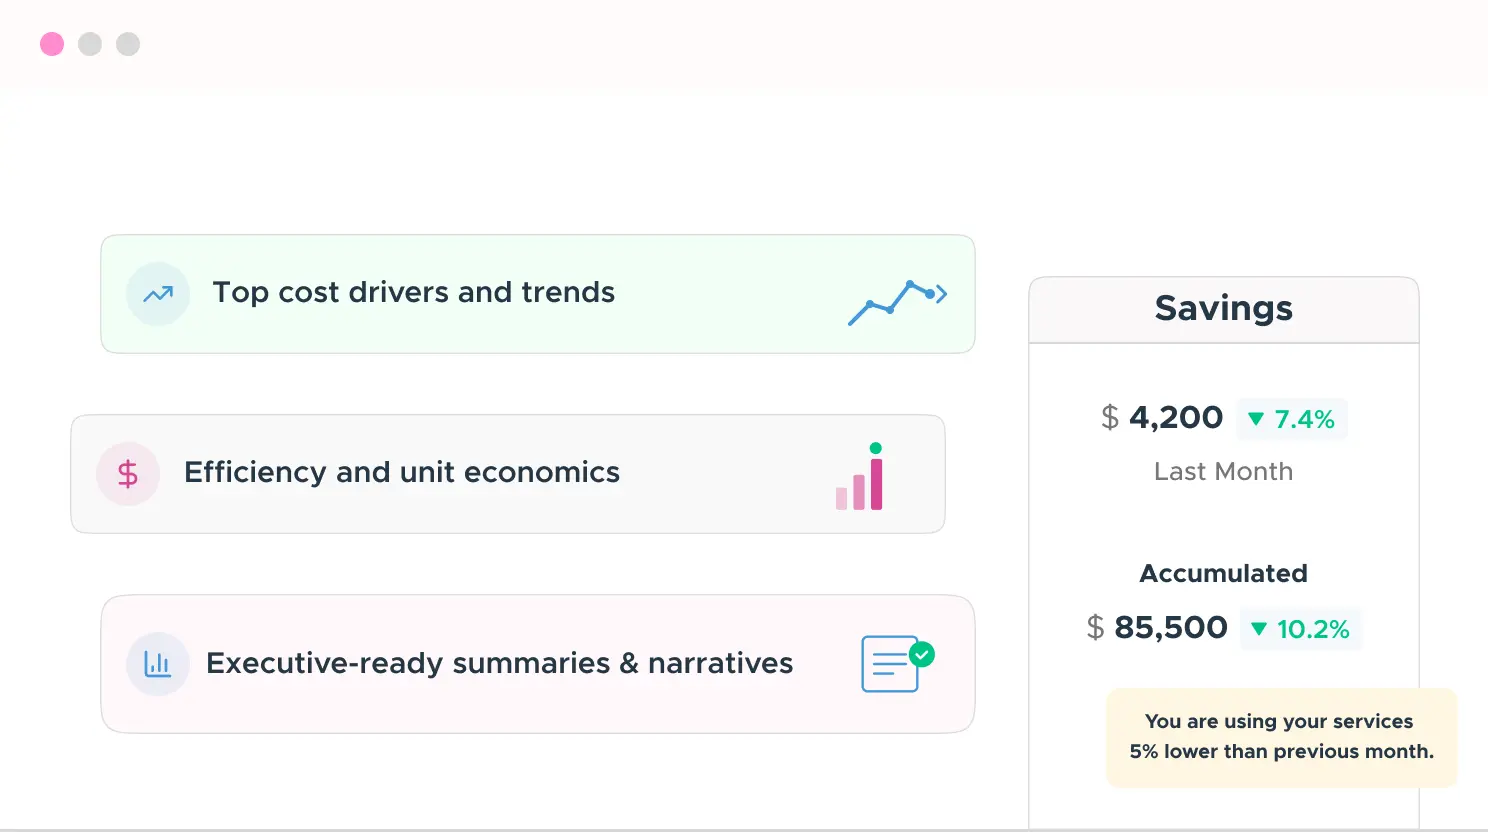This screenshot has width=1488, height=832.
Task: Click the trending arrow icon in top card
Action: [158, 294]
